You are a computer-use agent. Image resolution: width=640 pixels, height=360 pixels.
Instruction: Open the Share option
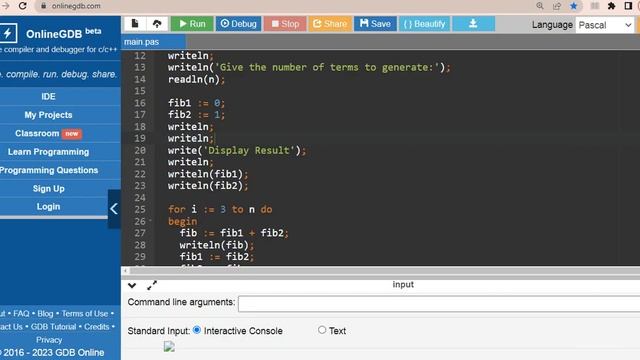coord(330,24)
